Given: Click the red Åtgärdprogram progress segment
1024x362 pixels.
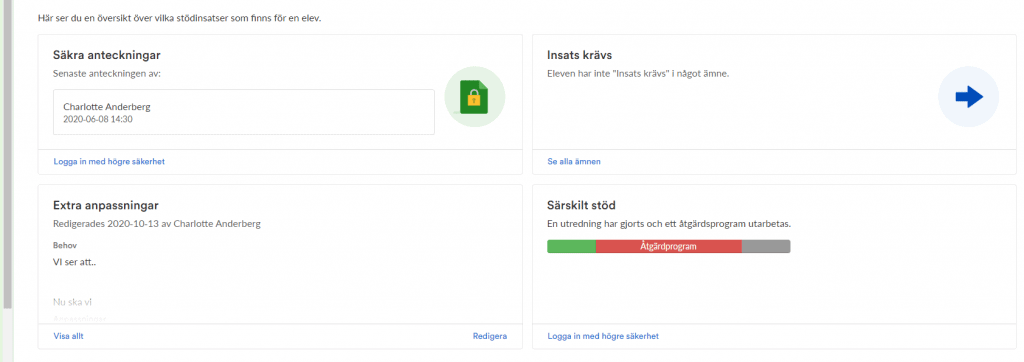Looking at the screenshot, I should click(x=669, y=246).
